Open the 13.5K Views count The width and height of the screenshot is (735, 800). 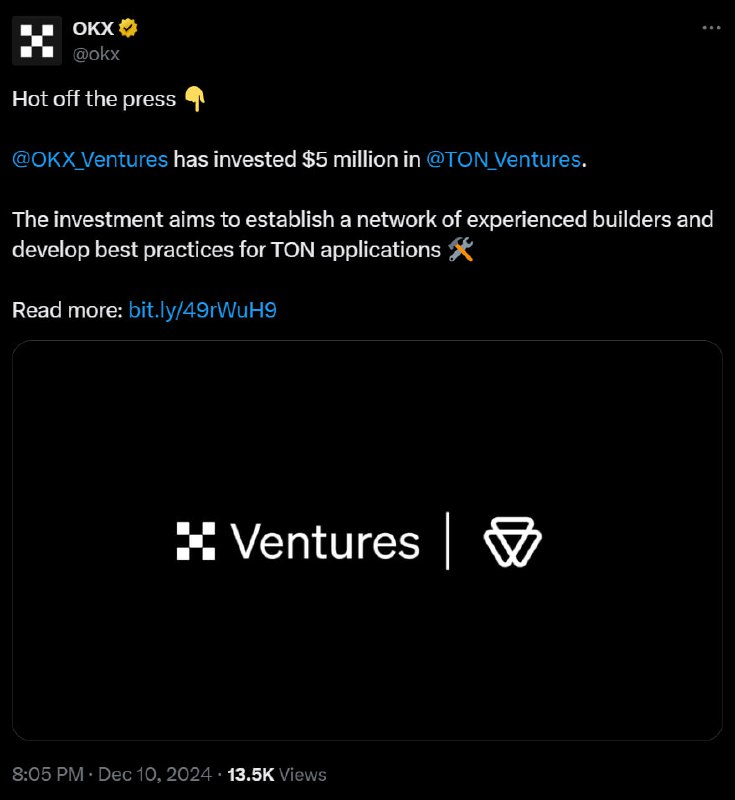point(277,774)
